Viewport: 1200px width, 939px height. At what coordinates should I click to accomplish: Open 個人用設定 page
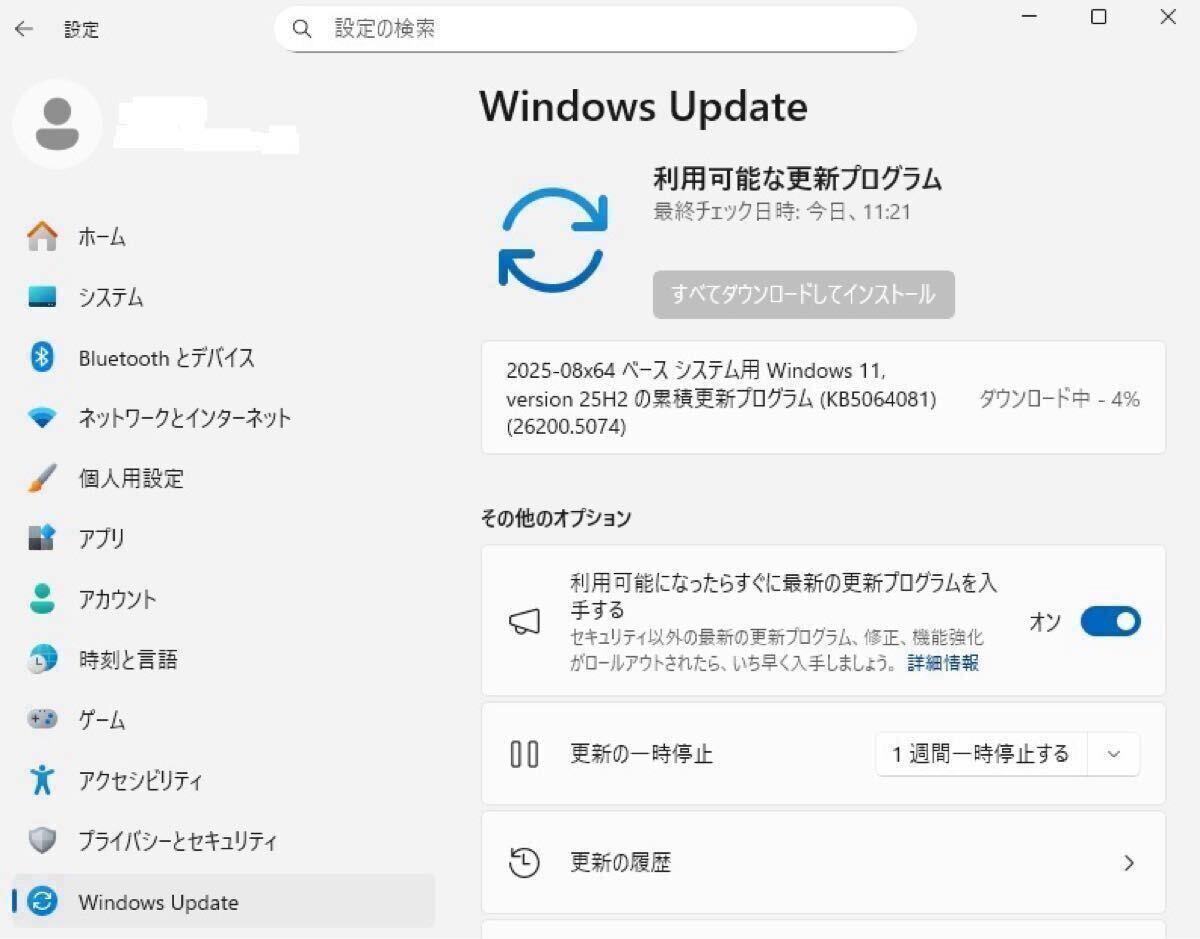(224, 478)
